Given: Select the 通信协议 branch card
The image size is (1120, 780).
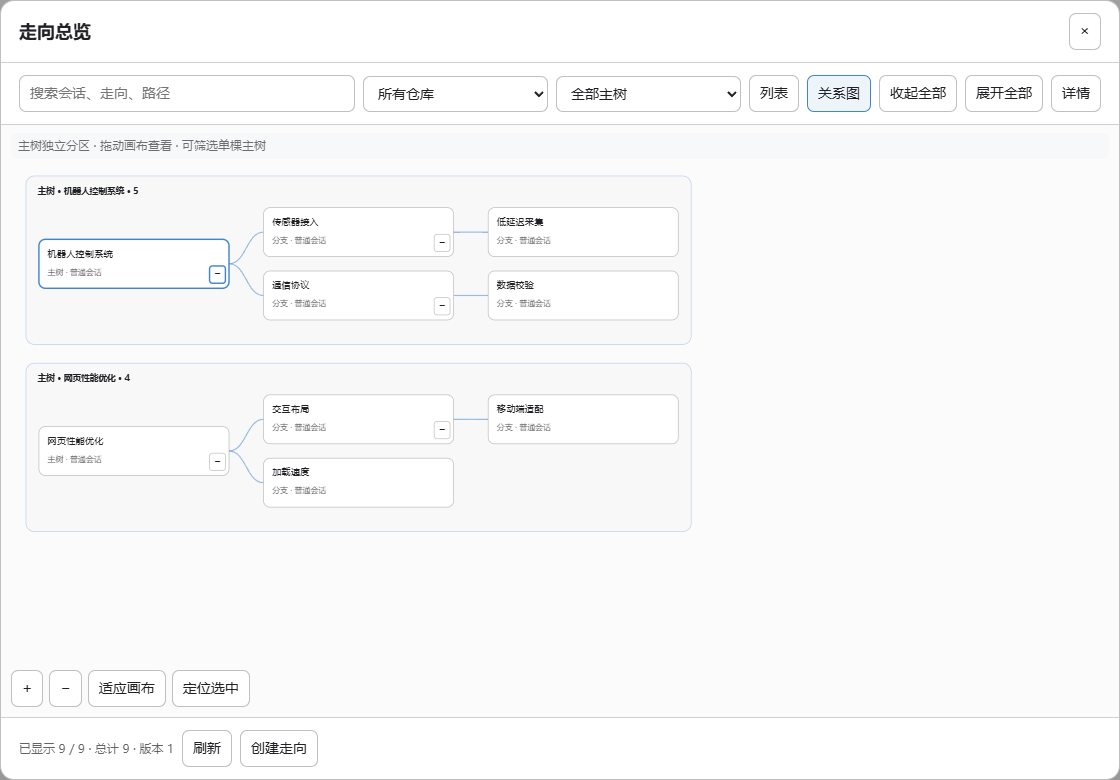Looking at the screenshot, I should (359, 295).
